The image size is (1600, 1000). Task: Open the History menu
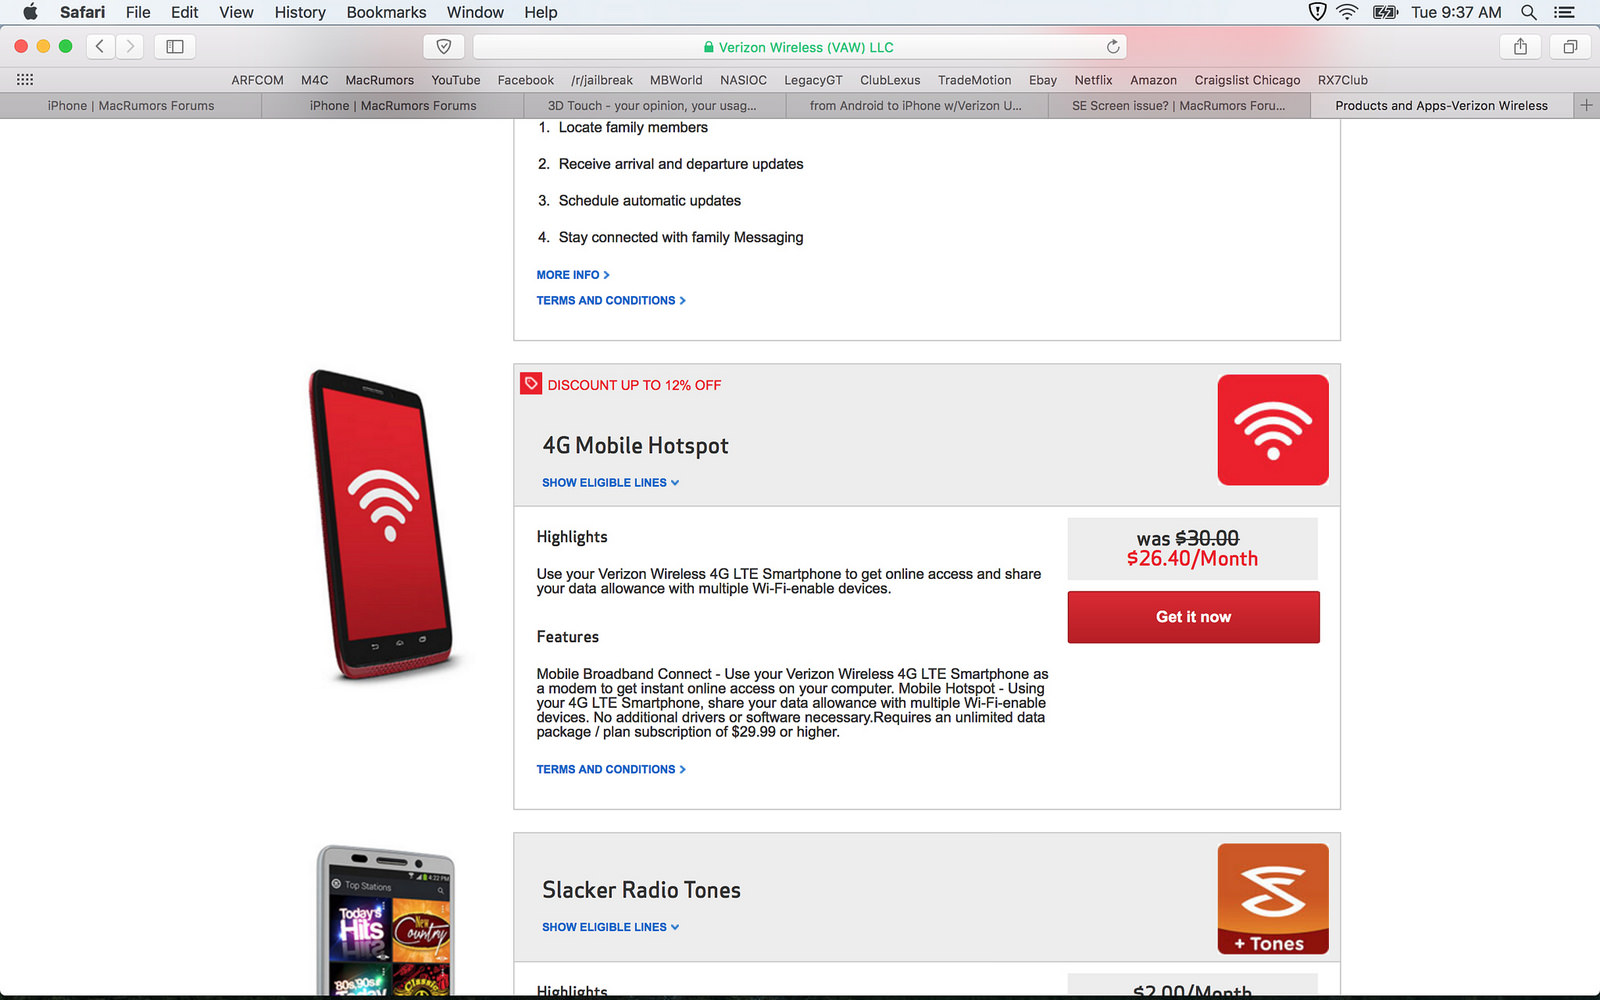click(x=300, y=12)
